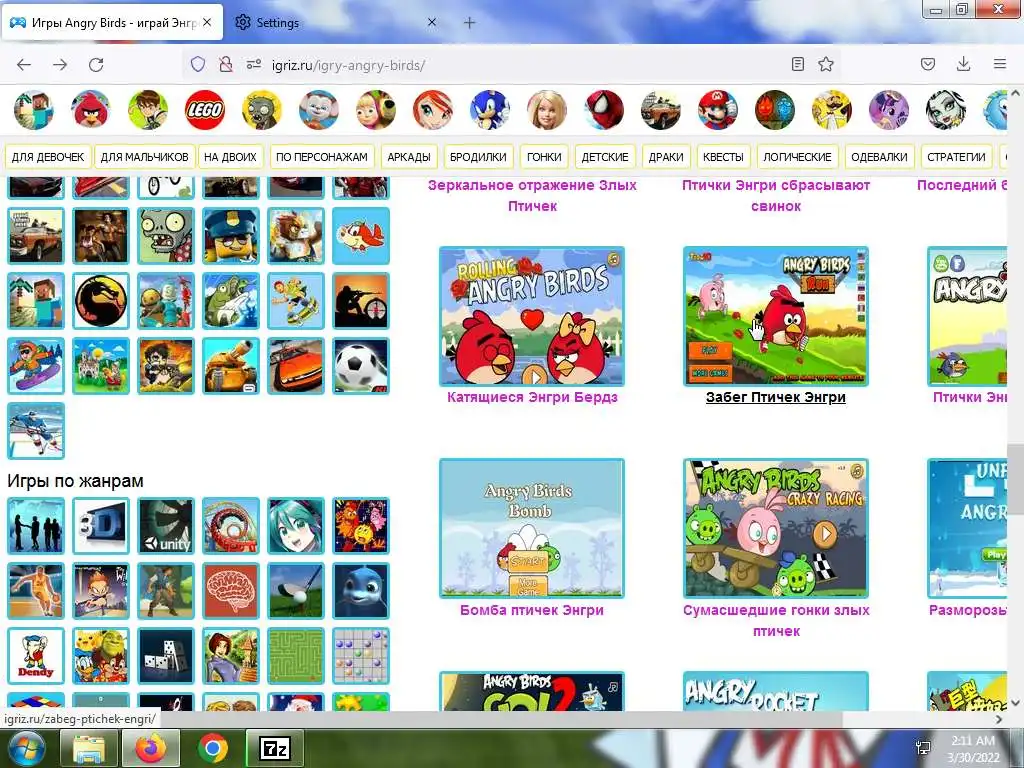Open the Winx red-haired character icon
The height and width of the screenshot is (768, 1024).
pyautogui.click(x=432, y=110)
